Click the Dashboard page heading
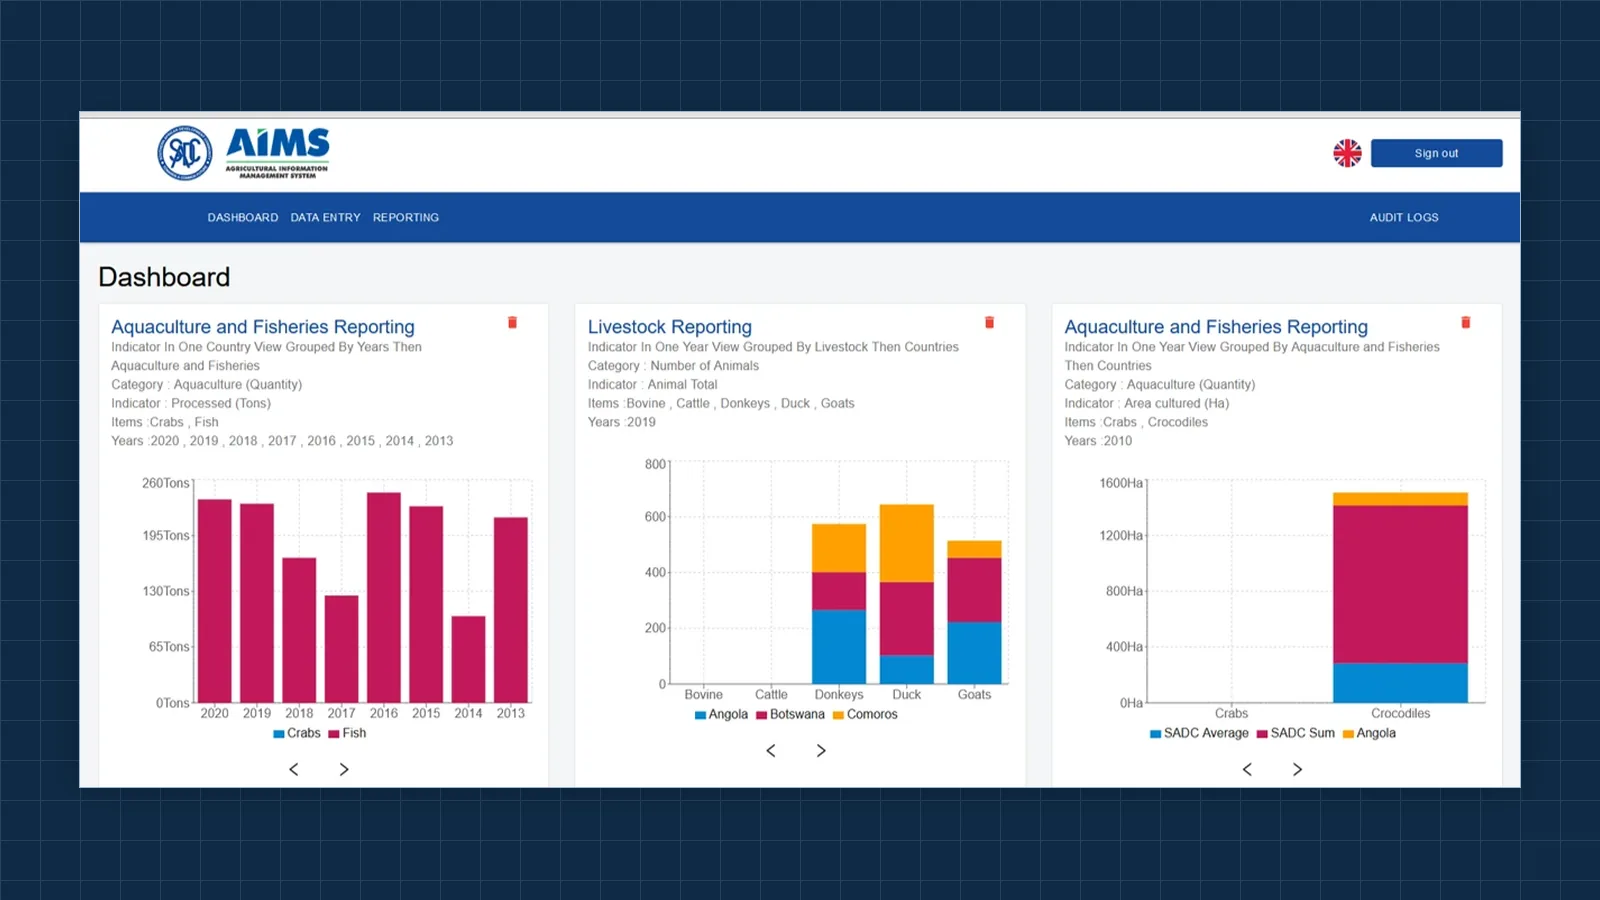This screenshot has height=900, width=1600. coord(164,277)
